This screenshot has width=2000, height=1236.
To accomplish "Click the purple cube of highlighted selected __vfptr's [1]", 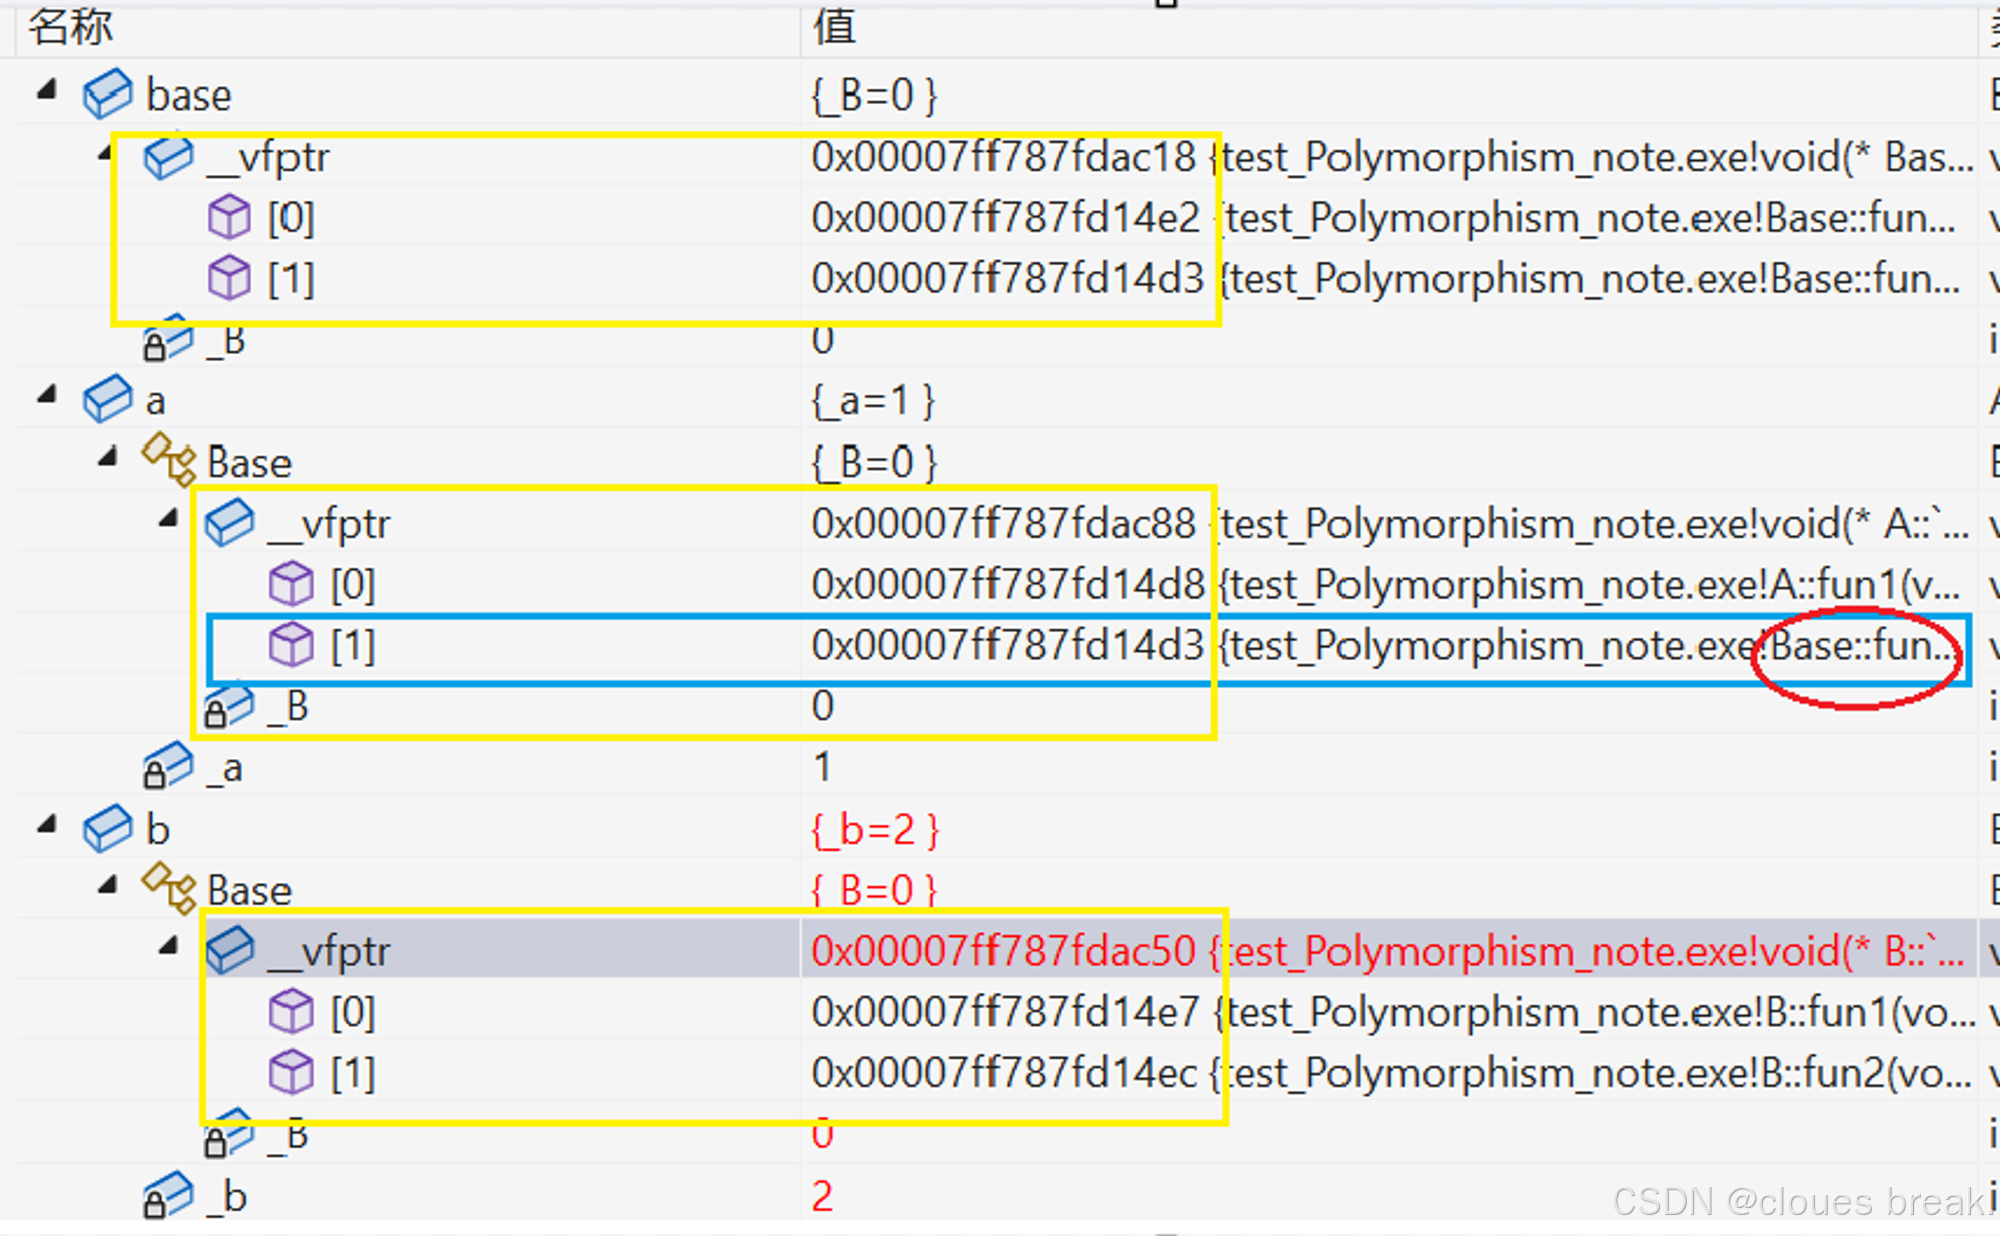I will [291, 1073].
